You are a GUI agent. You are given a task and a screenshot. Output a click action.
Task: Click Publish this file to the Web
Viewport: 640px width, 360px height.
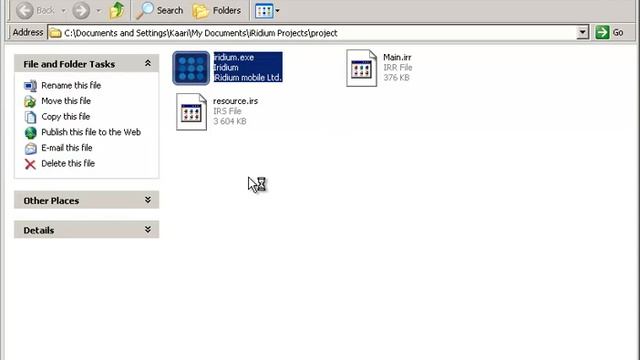pyautogui.click(x=91, y=132)
